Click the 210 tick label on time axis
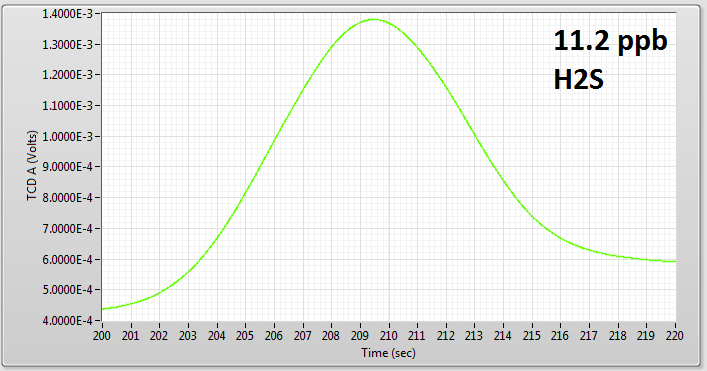Image resolution: width=707 pixels, height=371 pixels. coord(389,336)
